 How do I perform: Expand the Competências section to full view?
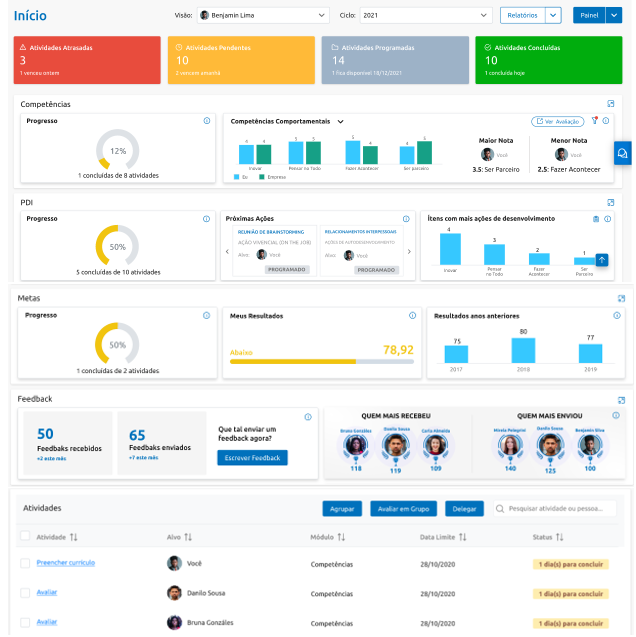(x=611, y=104)
